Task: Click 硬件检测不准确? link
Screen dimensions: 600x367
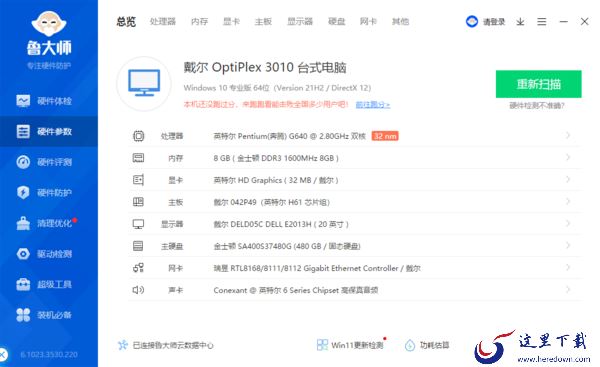Action: point(536,106)
